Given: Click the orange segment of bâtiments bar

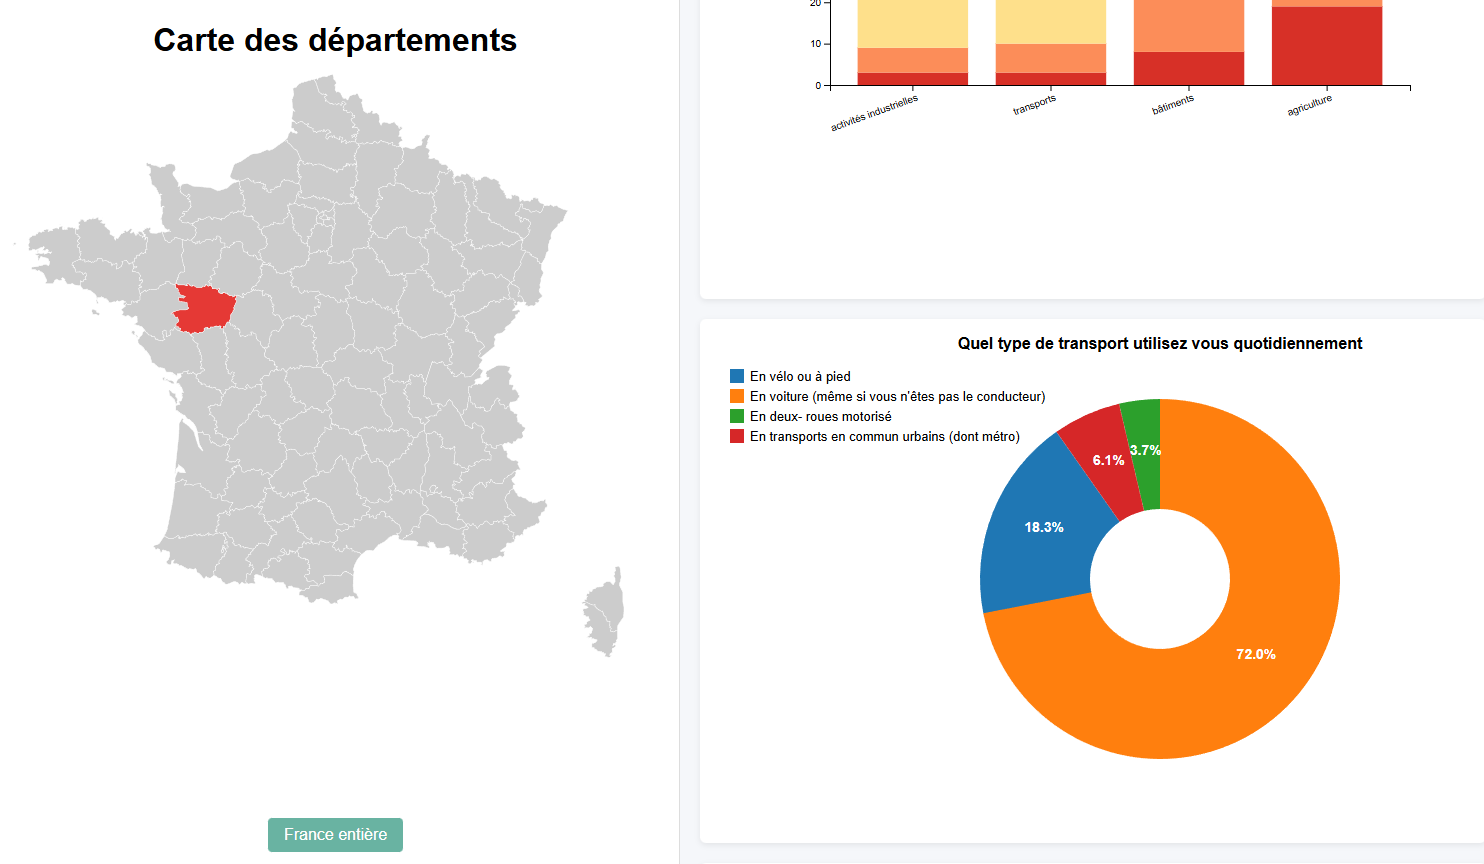Looking at the screenshot, I should [x=1188, y=26].
